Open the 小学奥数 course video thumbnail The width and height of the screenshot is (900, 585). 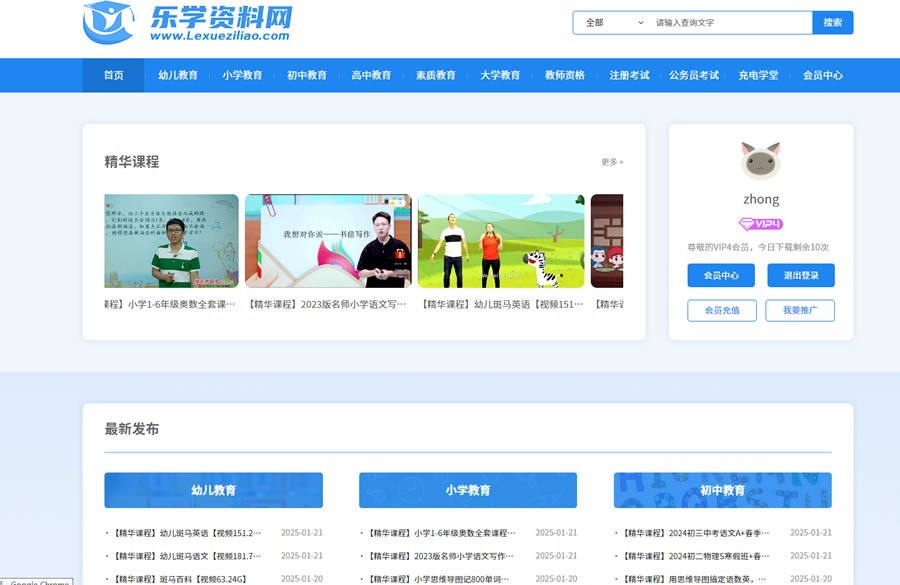coord(171,241)
